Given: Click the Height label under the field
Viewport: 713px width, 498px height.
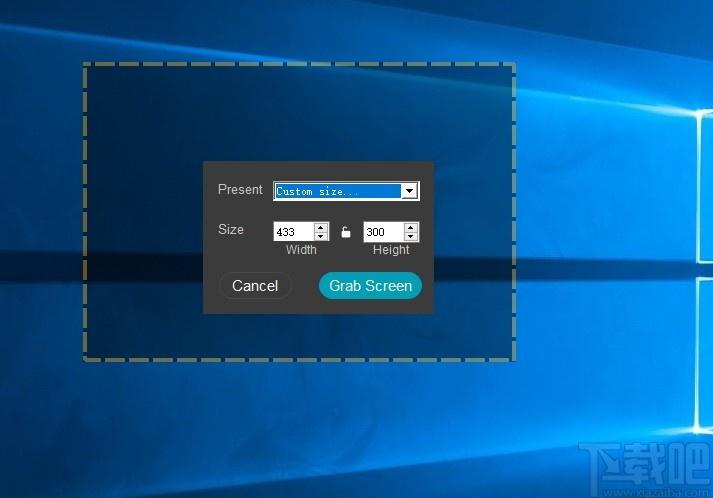Looking at the screenshot, I should click(x=391, y=249).
